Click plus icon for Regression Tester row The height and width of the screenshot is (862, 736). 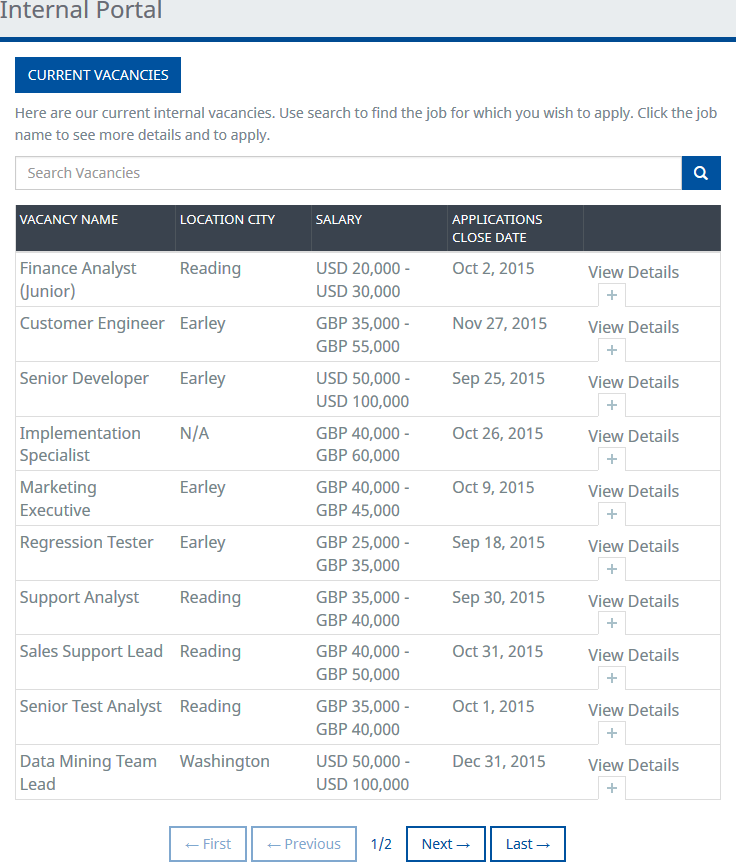pyautogui.click(x=612, y=569)
